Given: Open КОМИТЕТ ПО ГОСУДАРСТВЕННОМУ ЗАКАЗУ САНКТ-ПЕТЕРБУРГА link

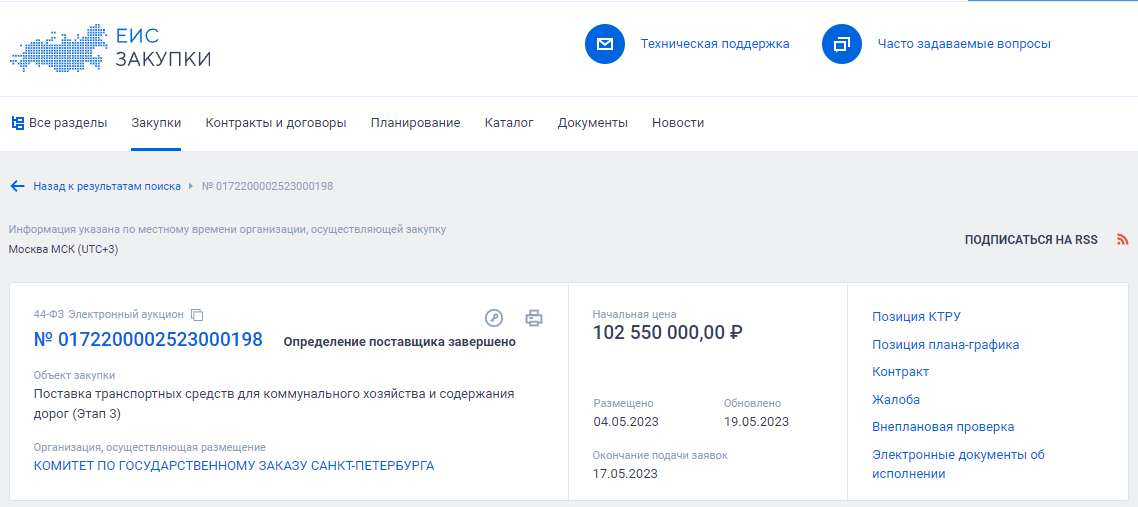Looking at the screenshot, I should (x=234, y=466).
